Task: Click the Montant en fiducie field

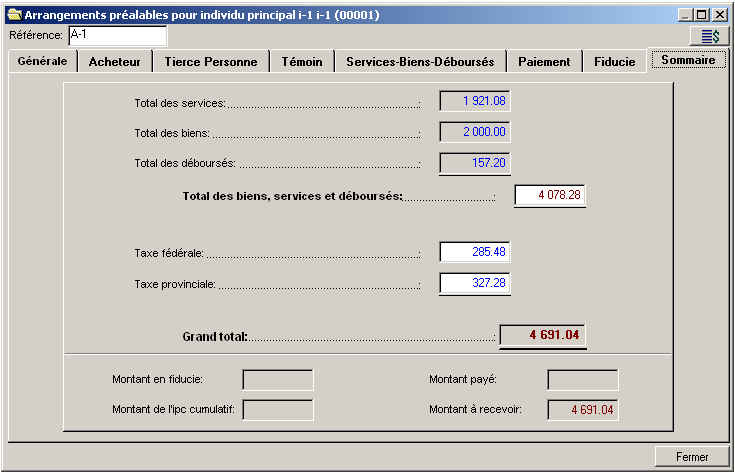Action: point(278,379)
